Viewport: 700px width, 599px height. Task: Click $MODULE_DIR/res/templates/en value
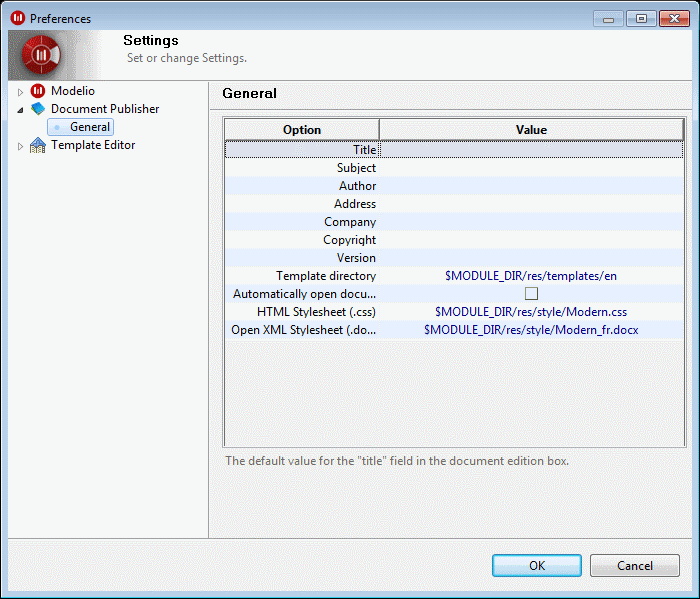pos(531,276)
